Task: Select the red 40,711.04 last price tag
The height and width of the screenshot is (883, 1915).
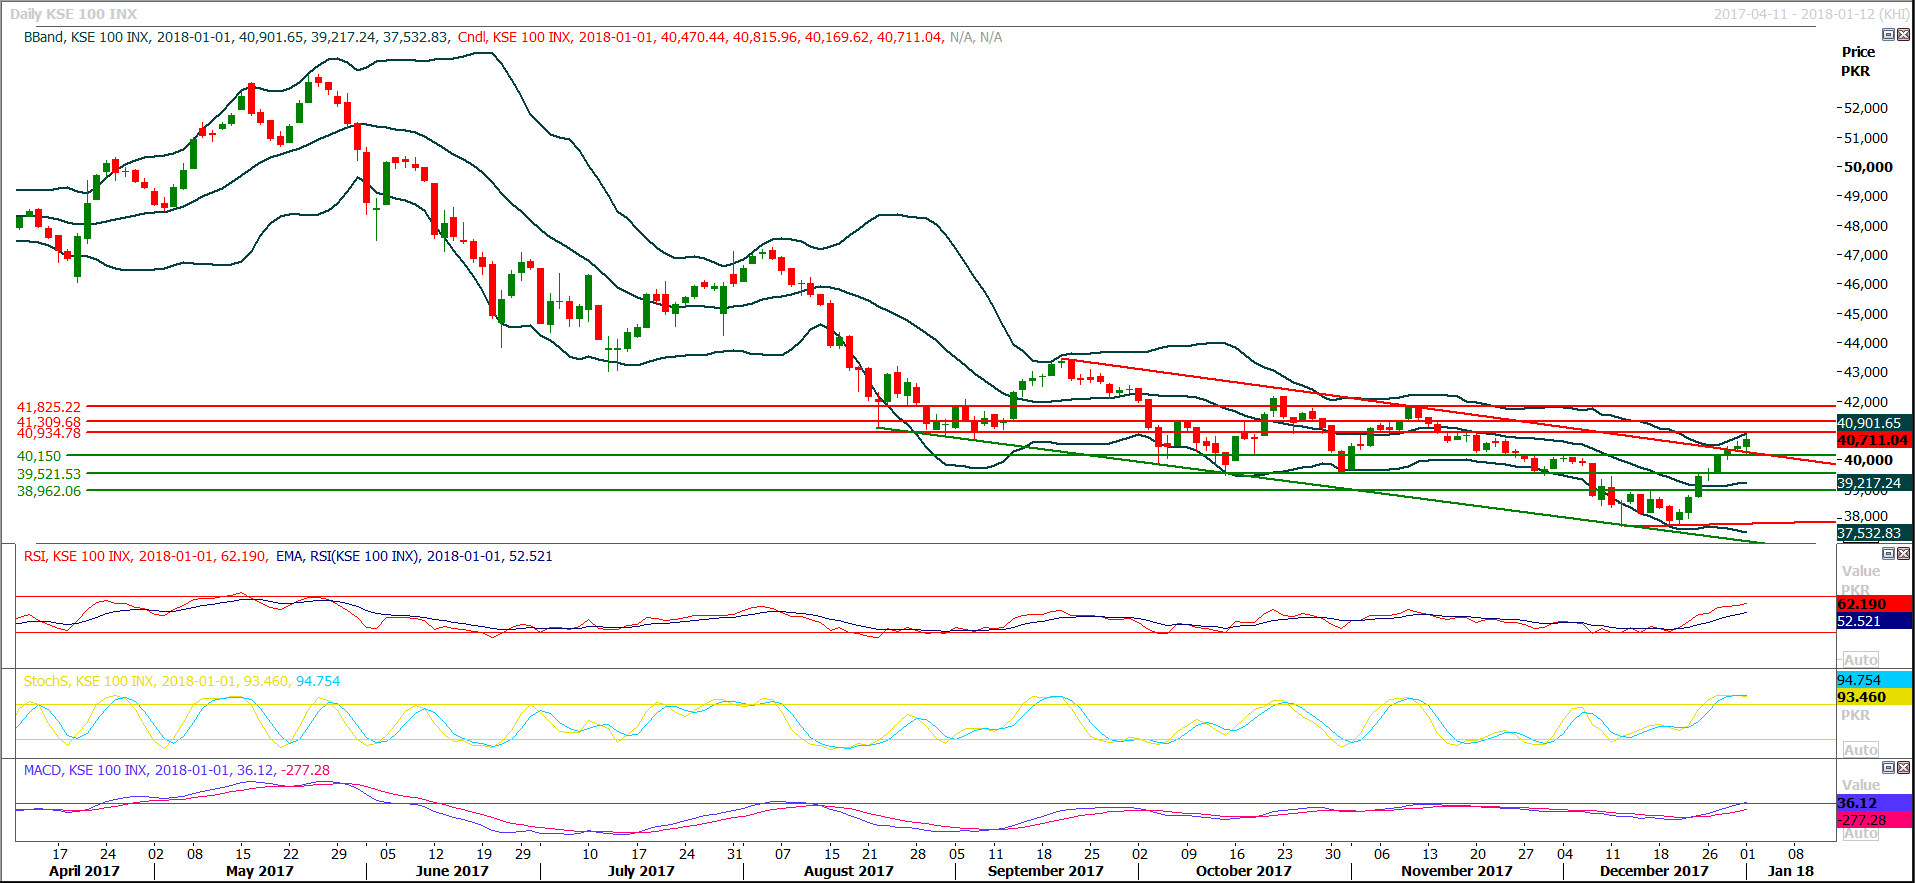Action: (1873, 440)
